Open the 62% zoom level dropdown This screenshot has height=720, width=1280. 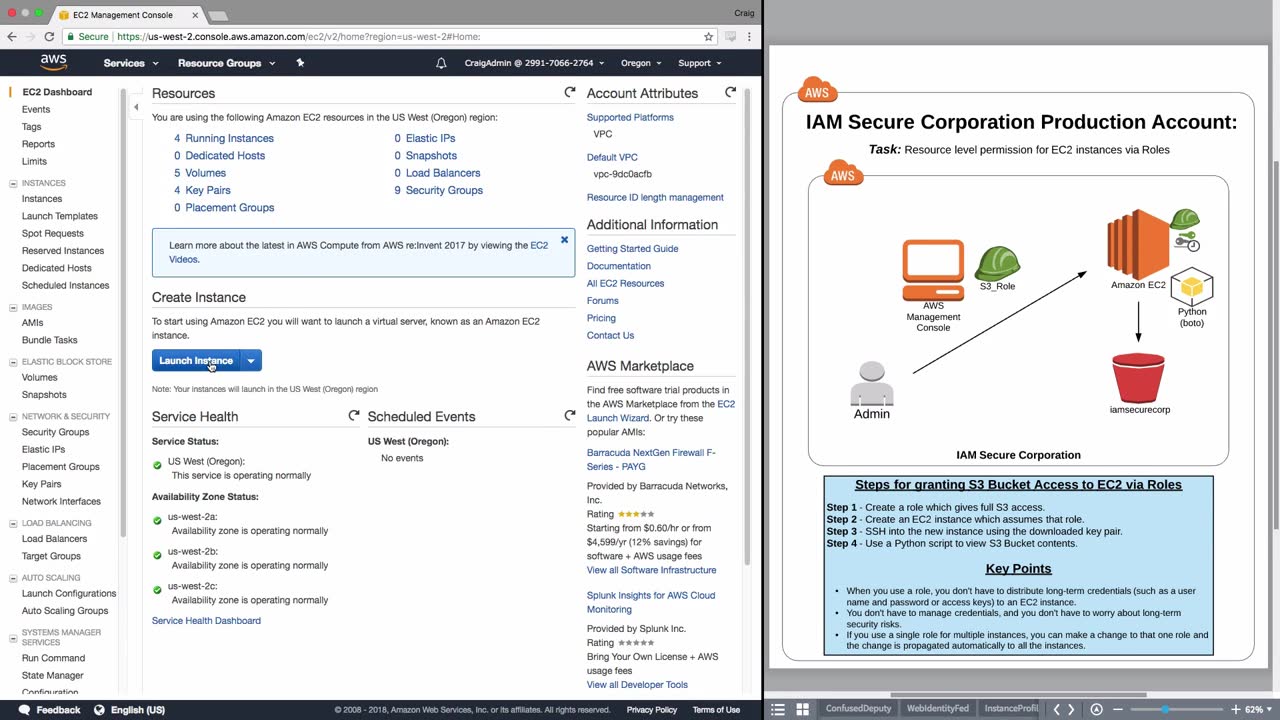click(x=1257, y=709)
